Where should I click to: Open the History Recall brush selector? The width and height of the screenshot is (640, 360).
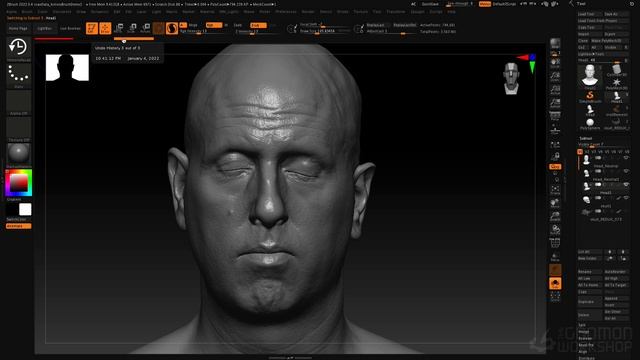18,48
